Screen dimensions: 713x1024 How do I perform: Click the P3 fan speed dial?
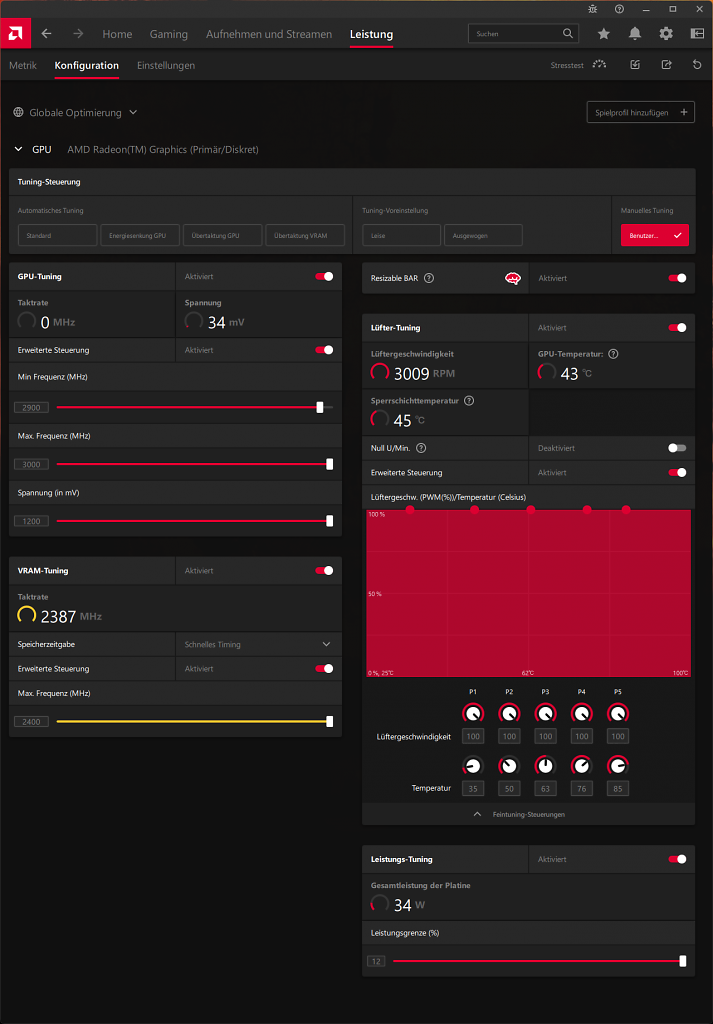click(545, 712)
